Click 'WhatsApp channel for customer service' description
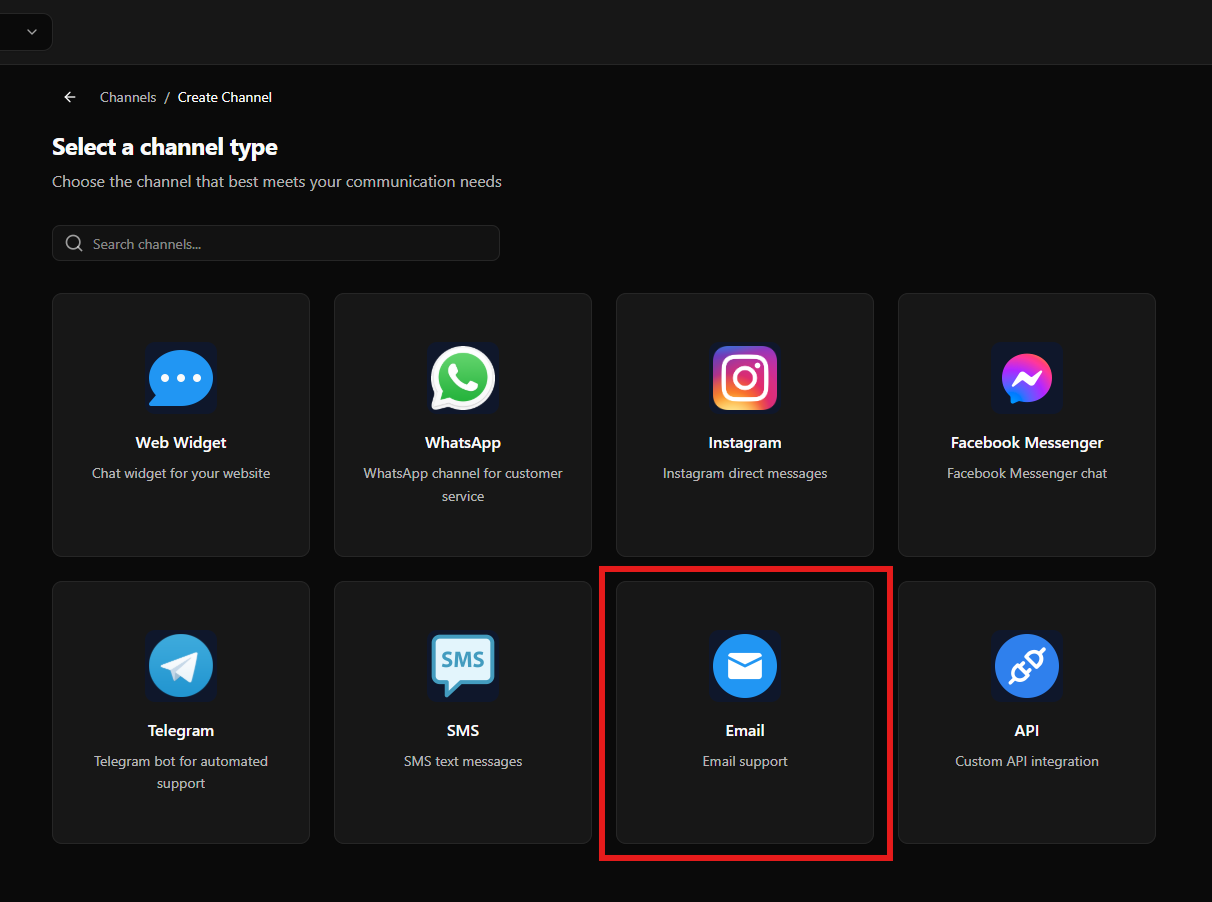 pyautogui.click(x=463, y=484)
